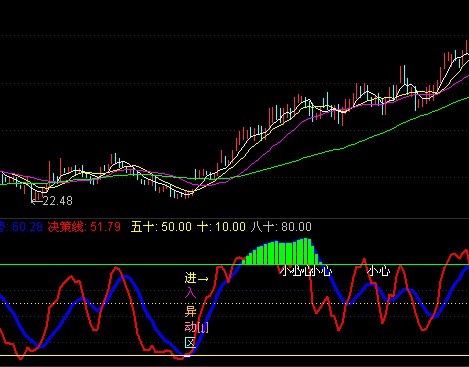Click the yellow 进→ signal marker
The image size is (469, 367).
point(197,278)
